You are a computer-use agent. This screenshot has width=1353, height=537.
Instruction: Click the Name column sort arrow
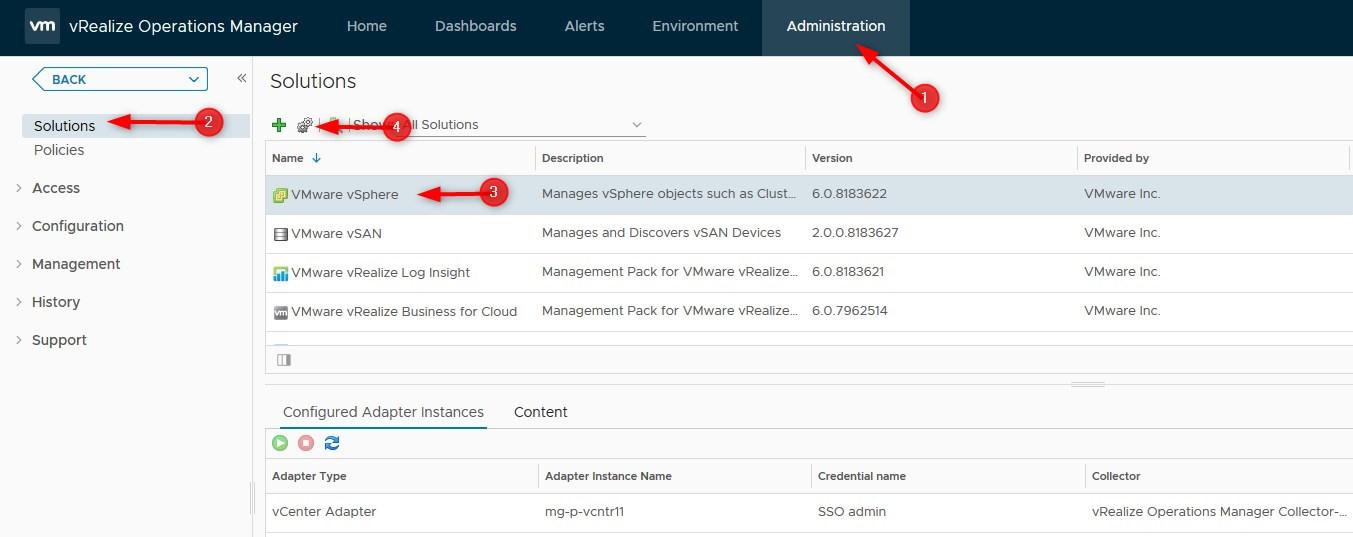[x=317, y=158]
